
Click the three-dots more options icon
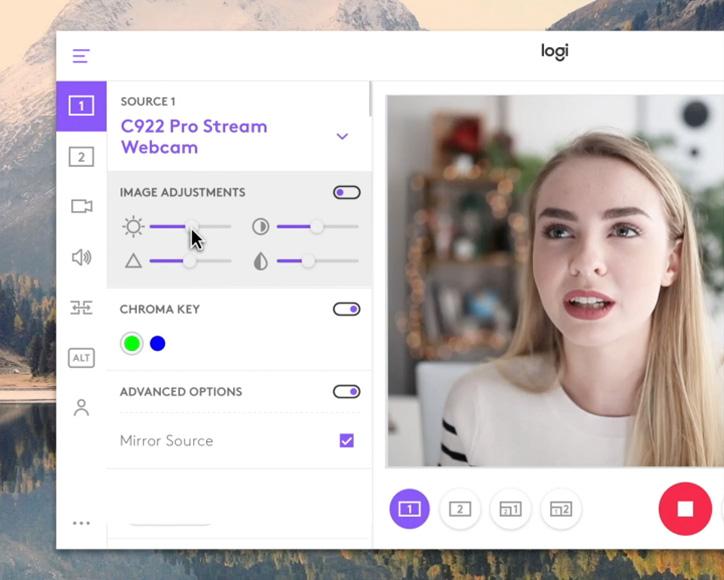pyautogui.click(x=81, y=523)
